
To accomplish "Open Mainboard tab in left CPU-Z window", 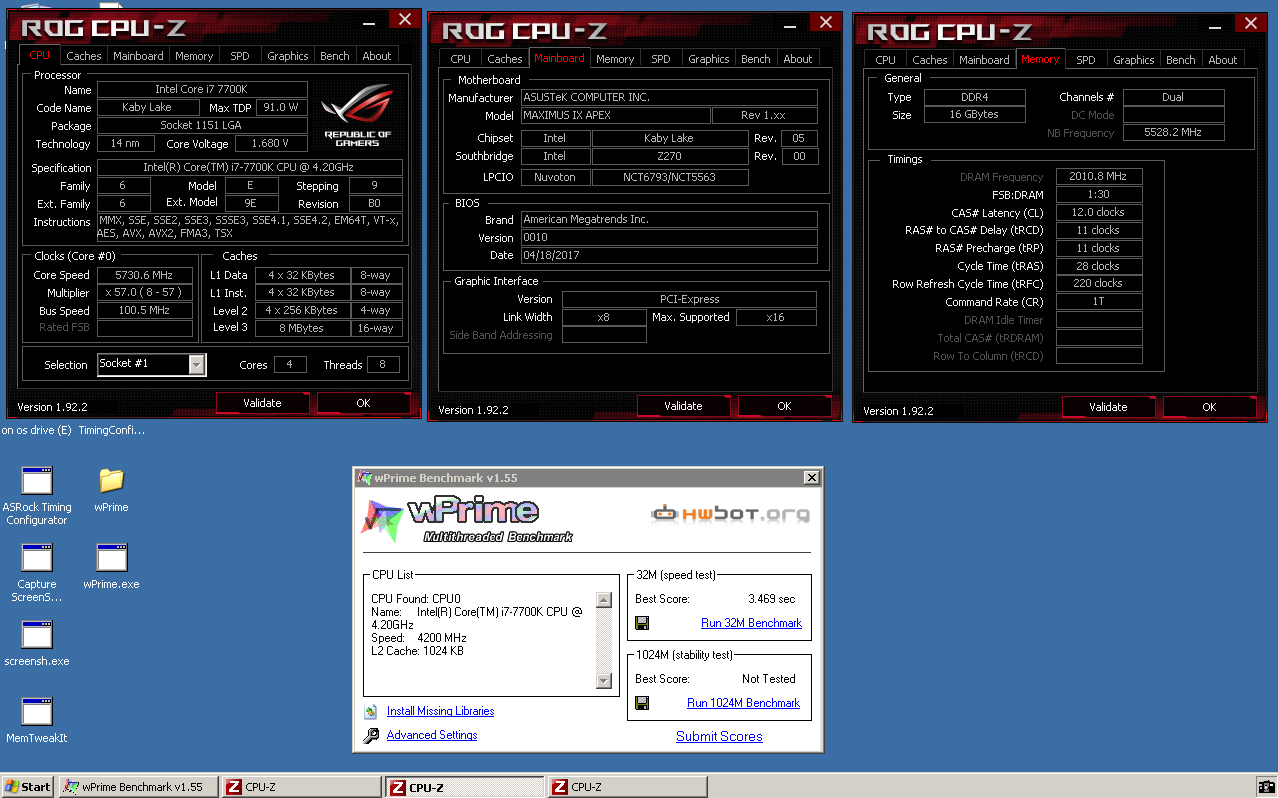I will click(x=138, y=56).
